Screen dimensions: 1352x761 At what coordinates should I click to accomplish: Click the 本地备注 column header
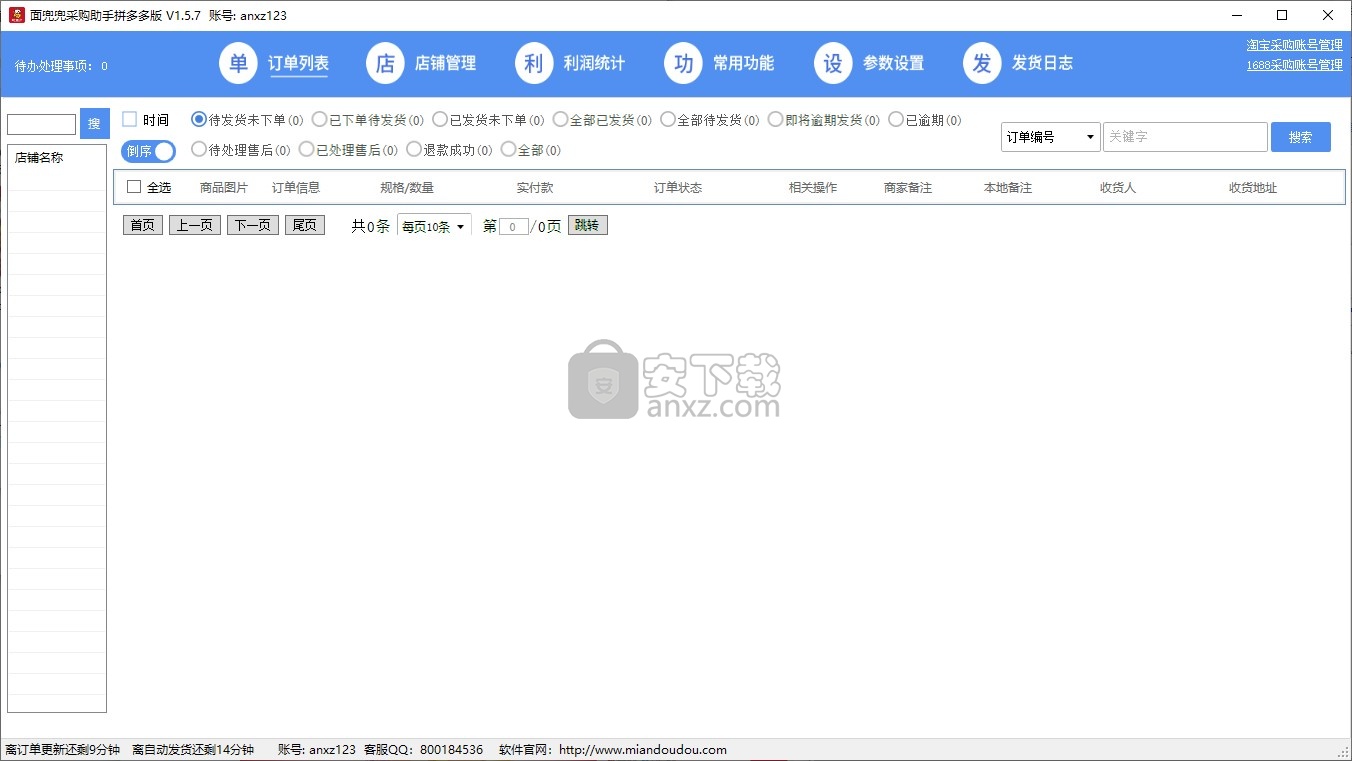coord(1008,187)
